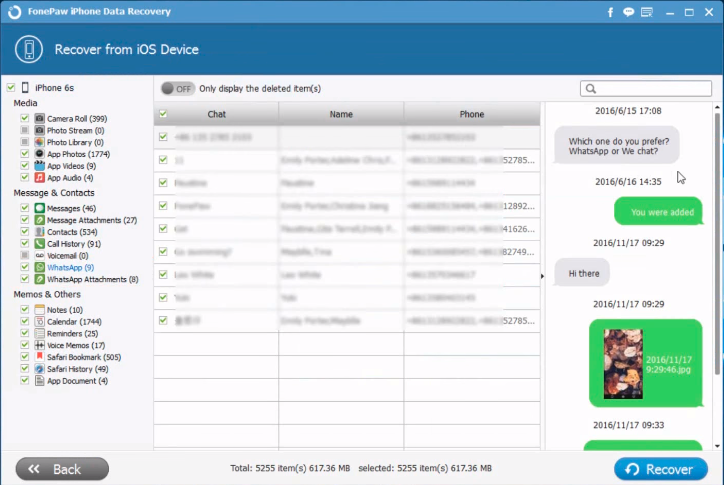
Task: Open the menu icon in title bar
Action: (x=647, y=12)
